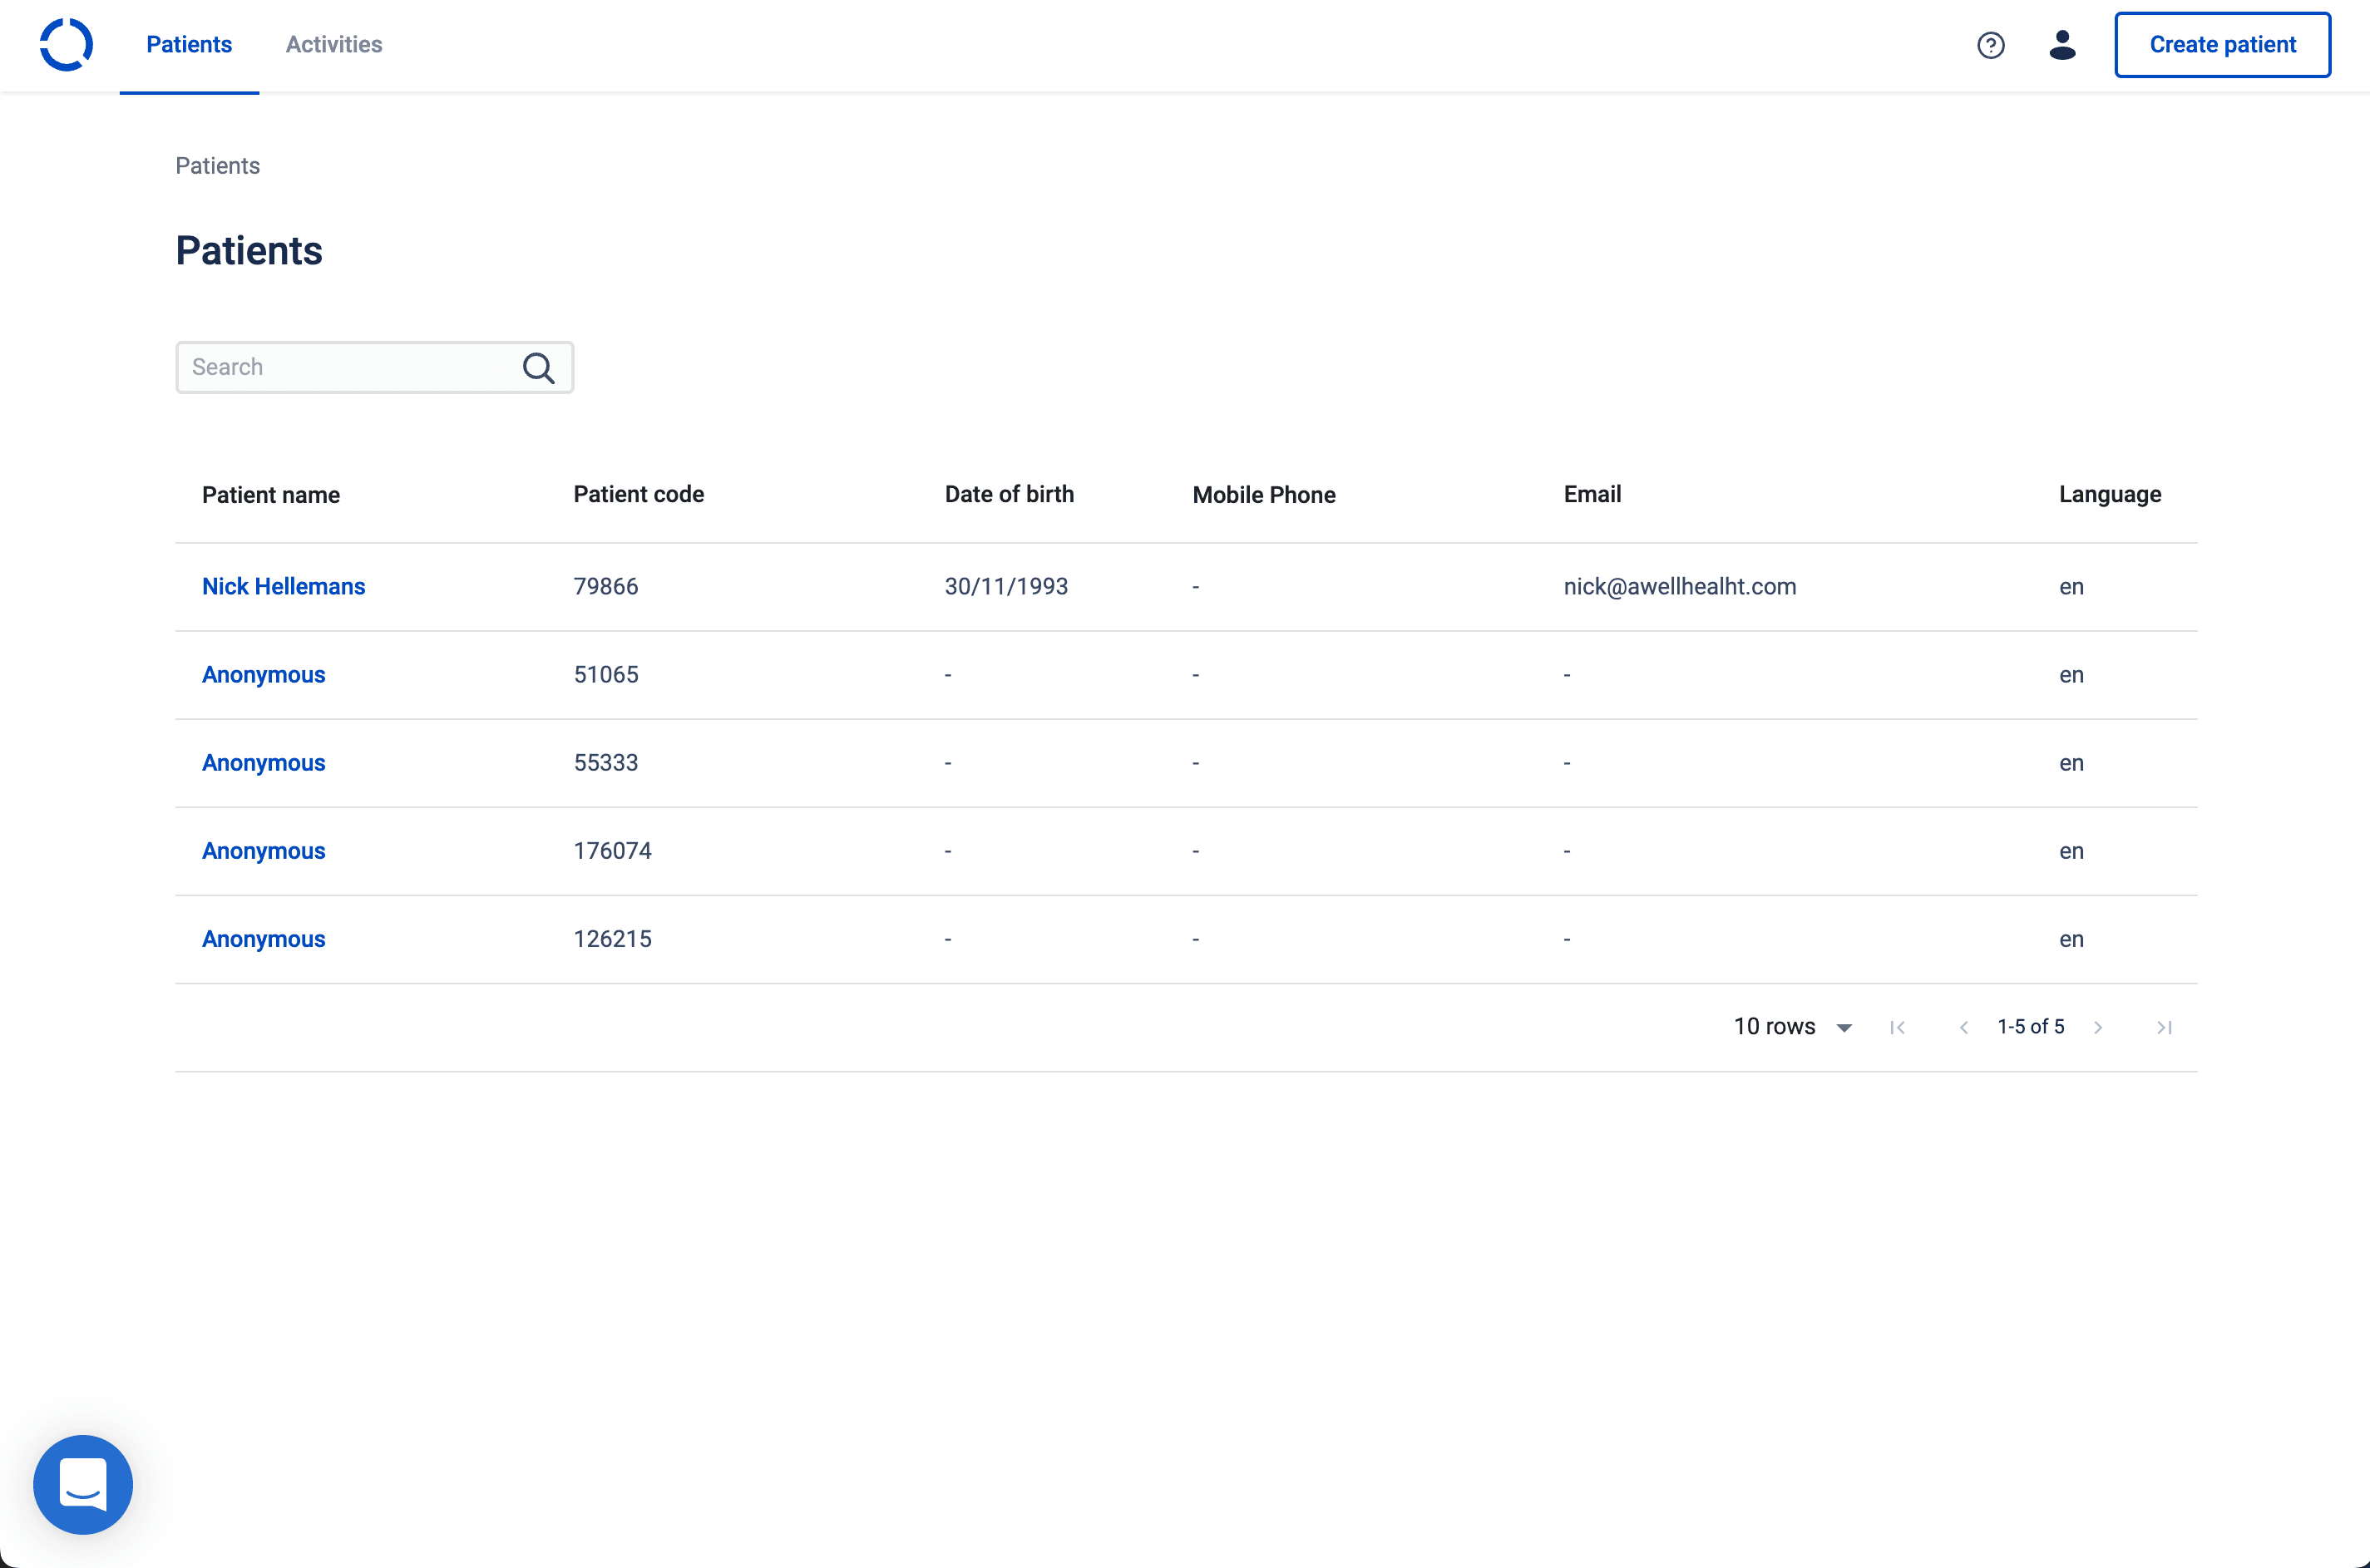Open the Intercom chat launcher

tap(83, 1484)
